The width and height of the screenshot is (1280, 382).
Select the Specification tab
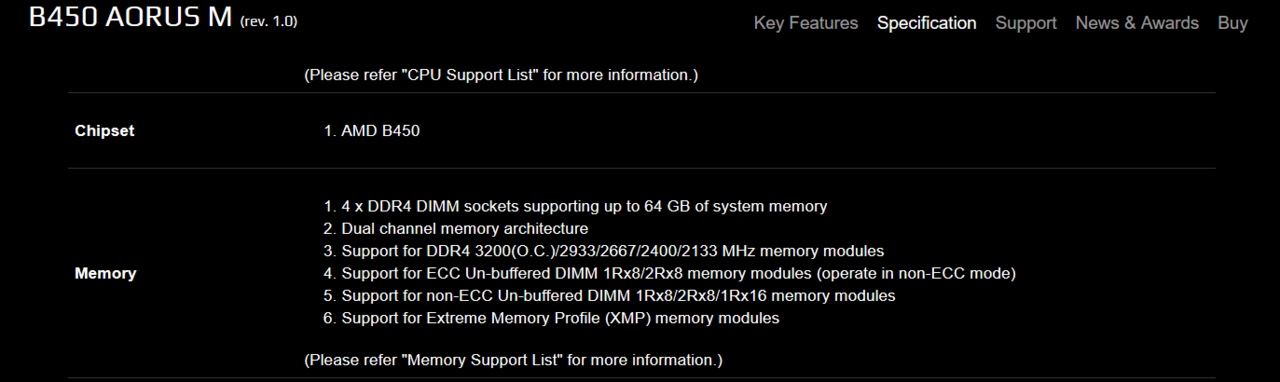(926, 23)
